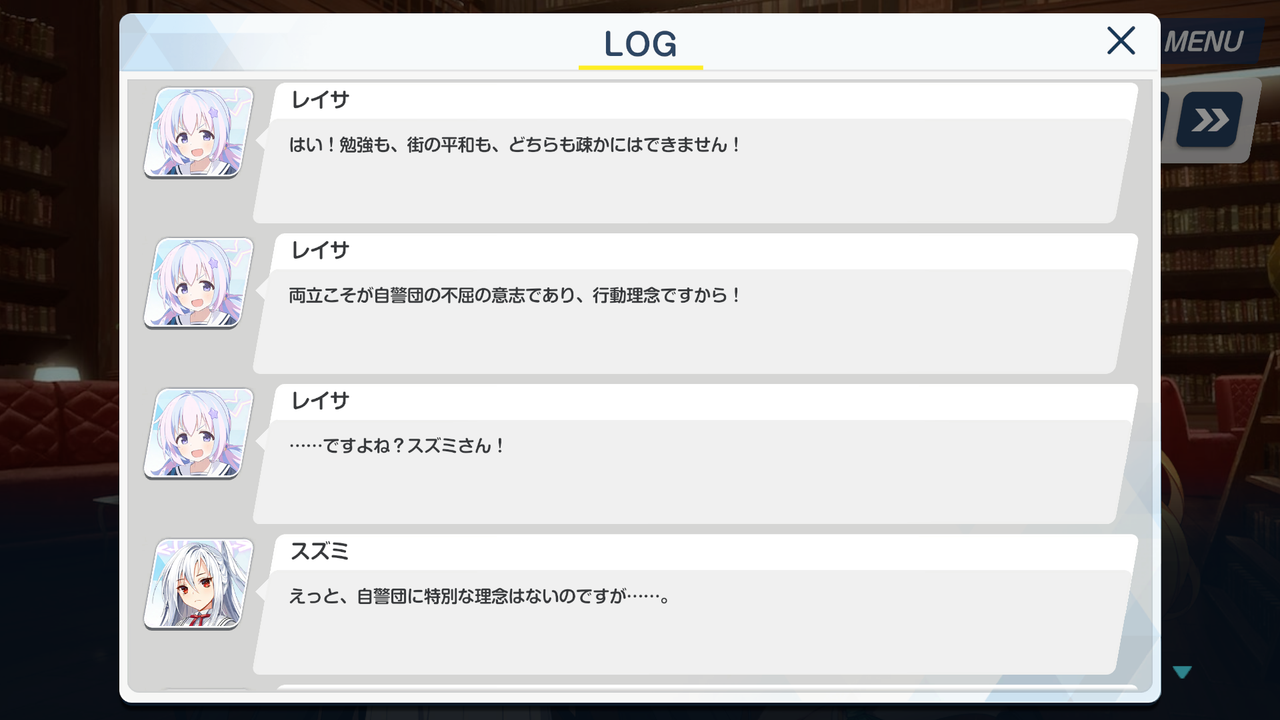Screen dimensions: 1280x720
Task: Click Suzumi's message starting with えっと
Action: point(479,598)
